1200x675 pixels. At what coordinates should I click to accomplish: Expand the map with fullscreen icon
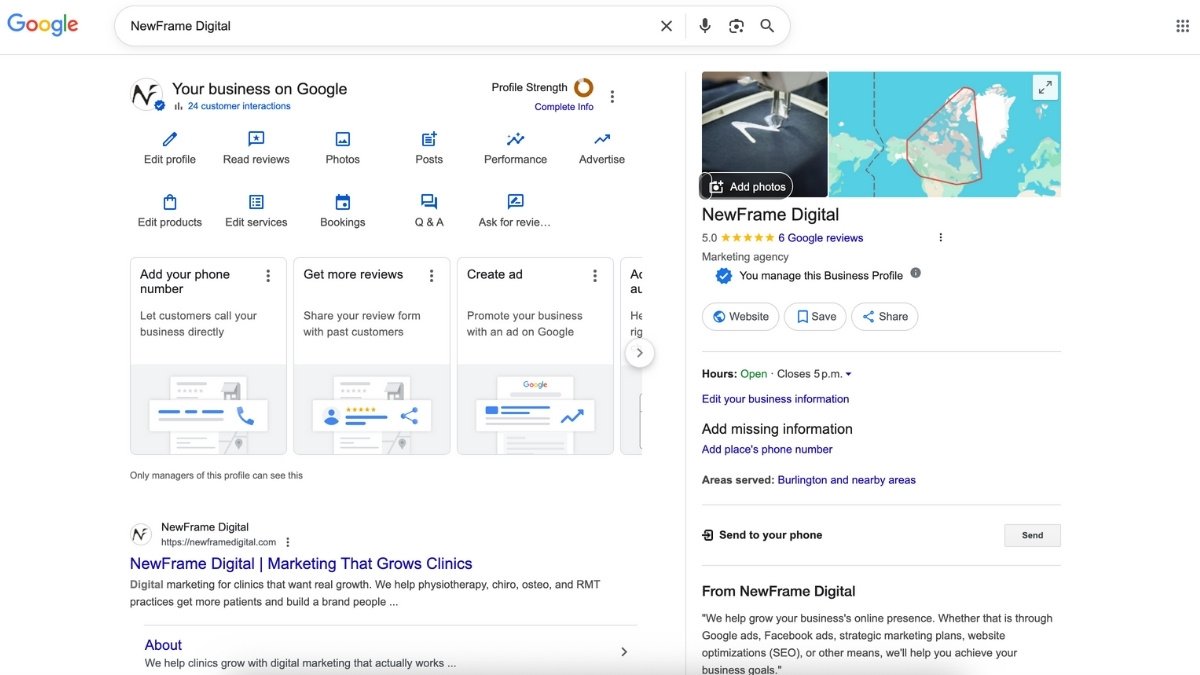1045,87
